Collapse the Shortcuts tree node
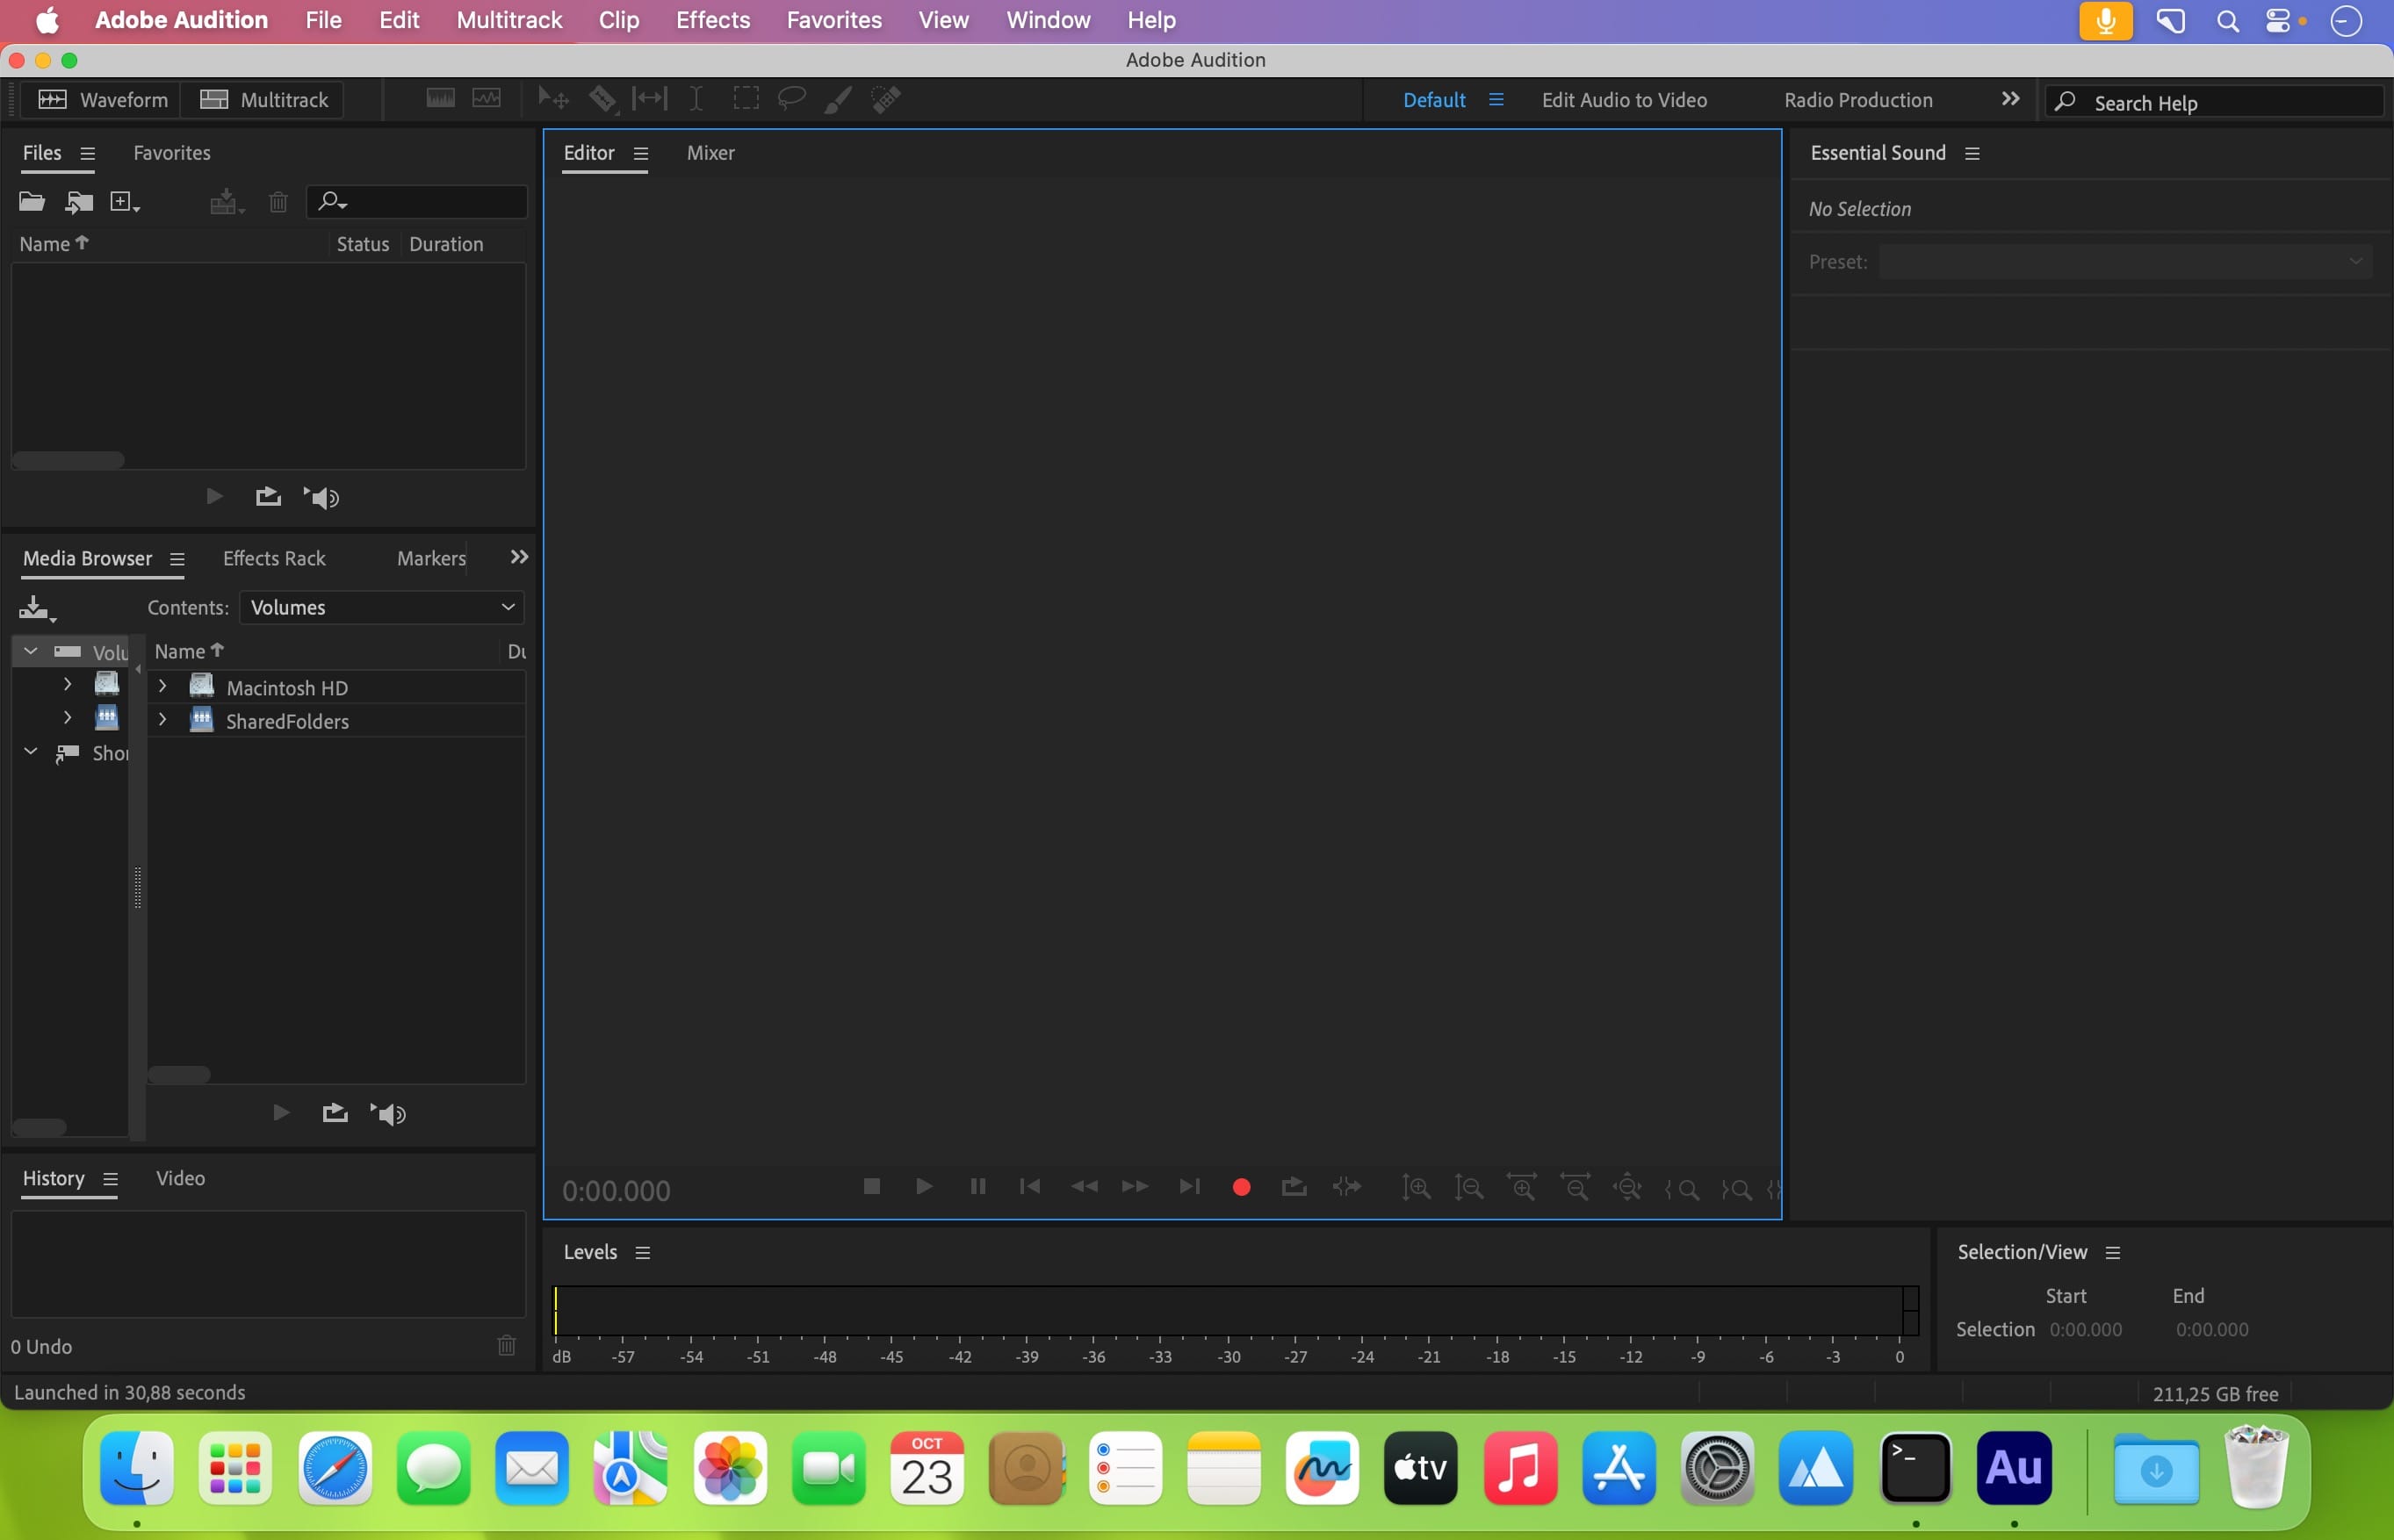Viewport: 2394px width, 1540px height. pos(31,752)
